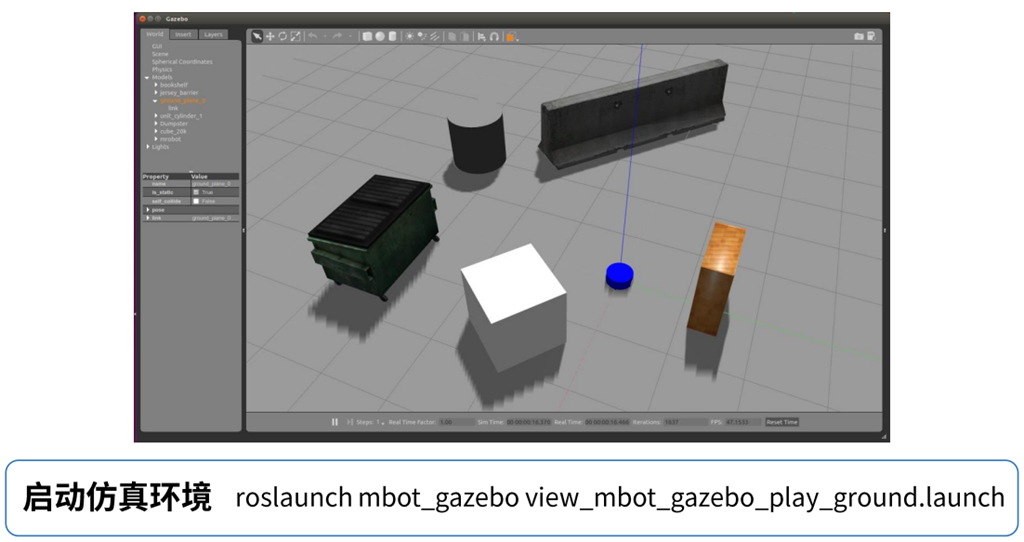Click the undo arrow in toolbar
This screenshot has width=1024, height=542.
[313, 36]
